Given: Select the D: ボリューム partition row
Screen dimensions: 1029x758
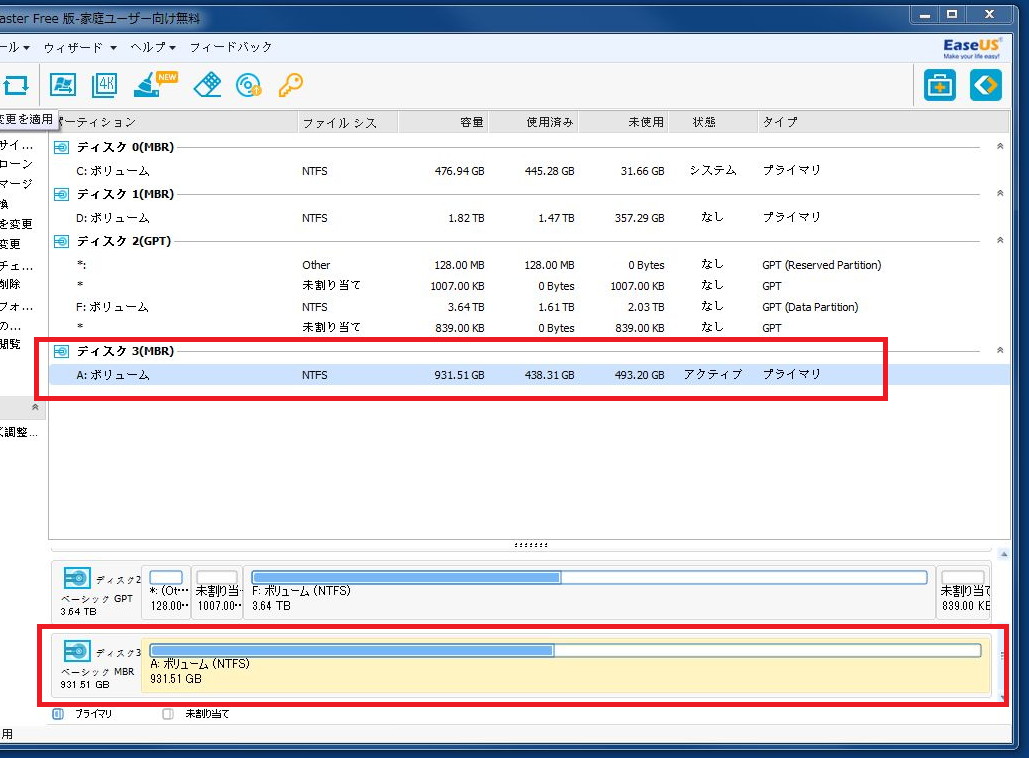Looking at the screenshot, I should click(529, 218).
